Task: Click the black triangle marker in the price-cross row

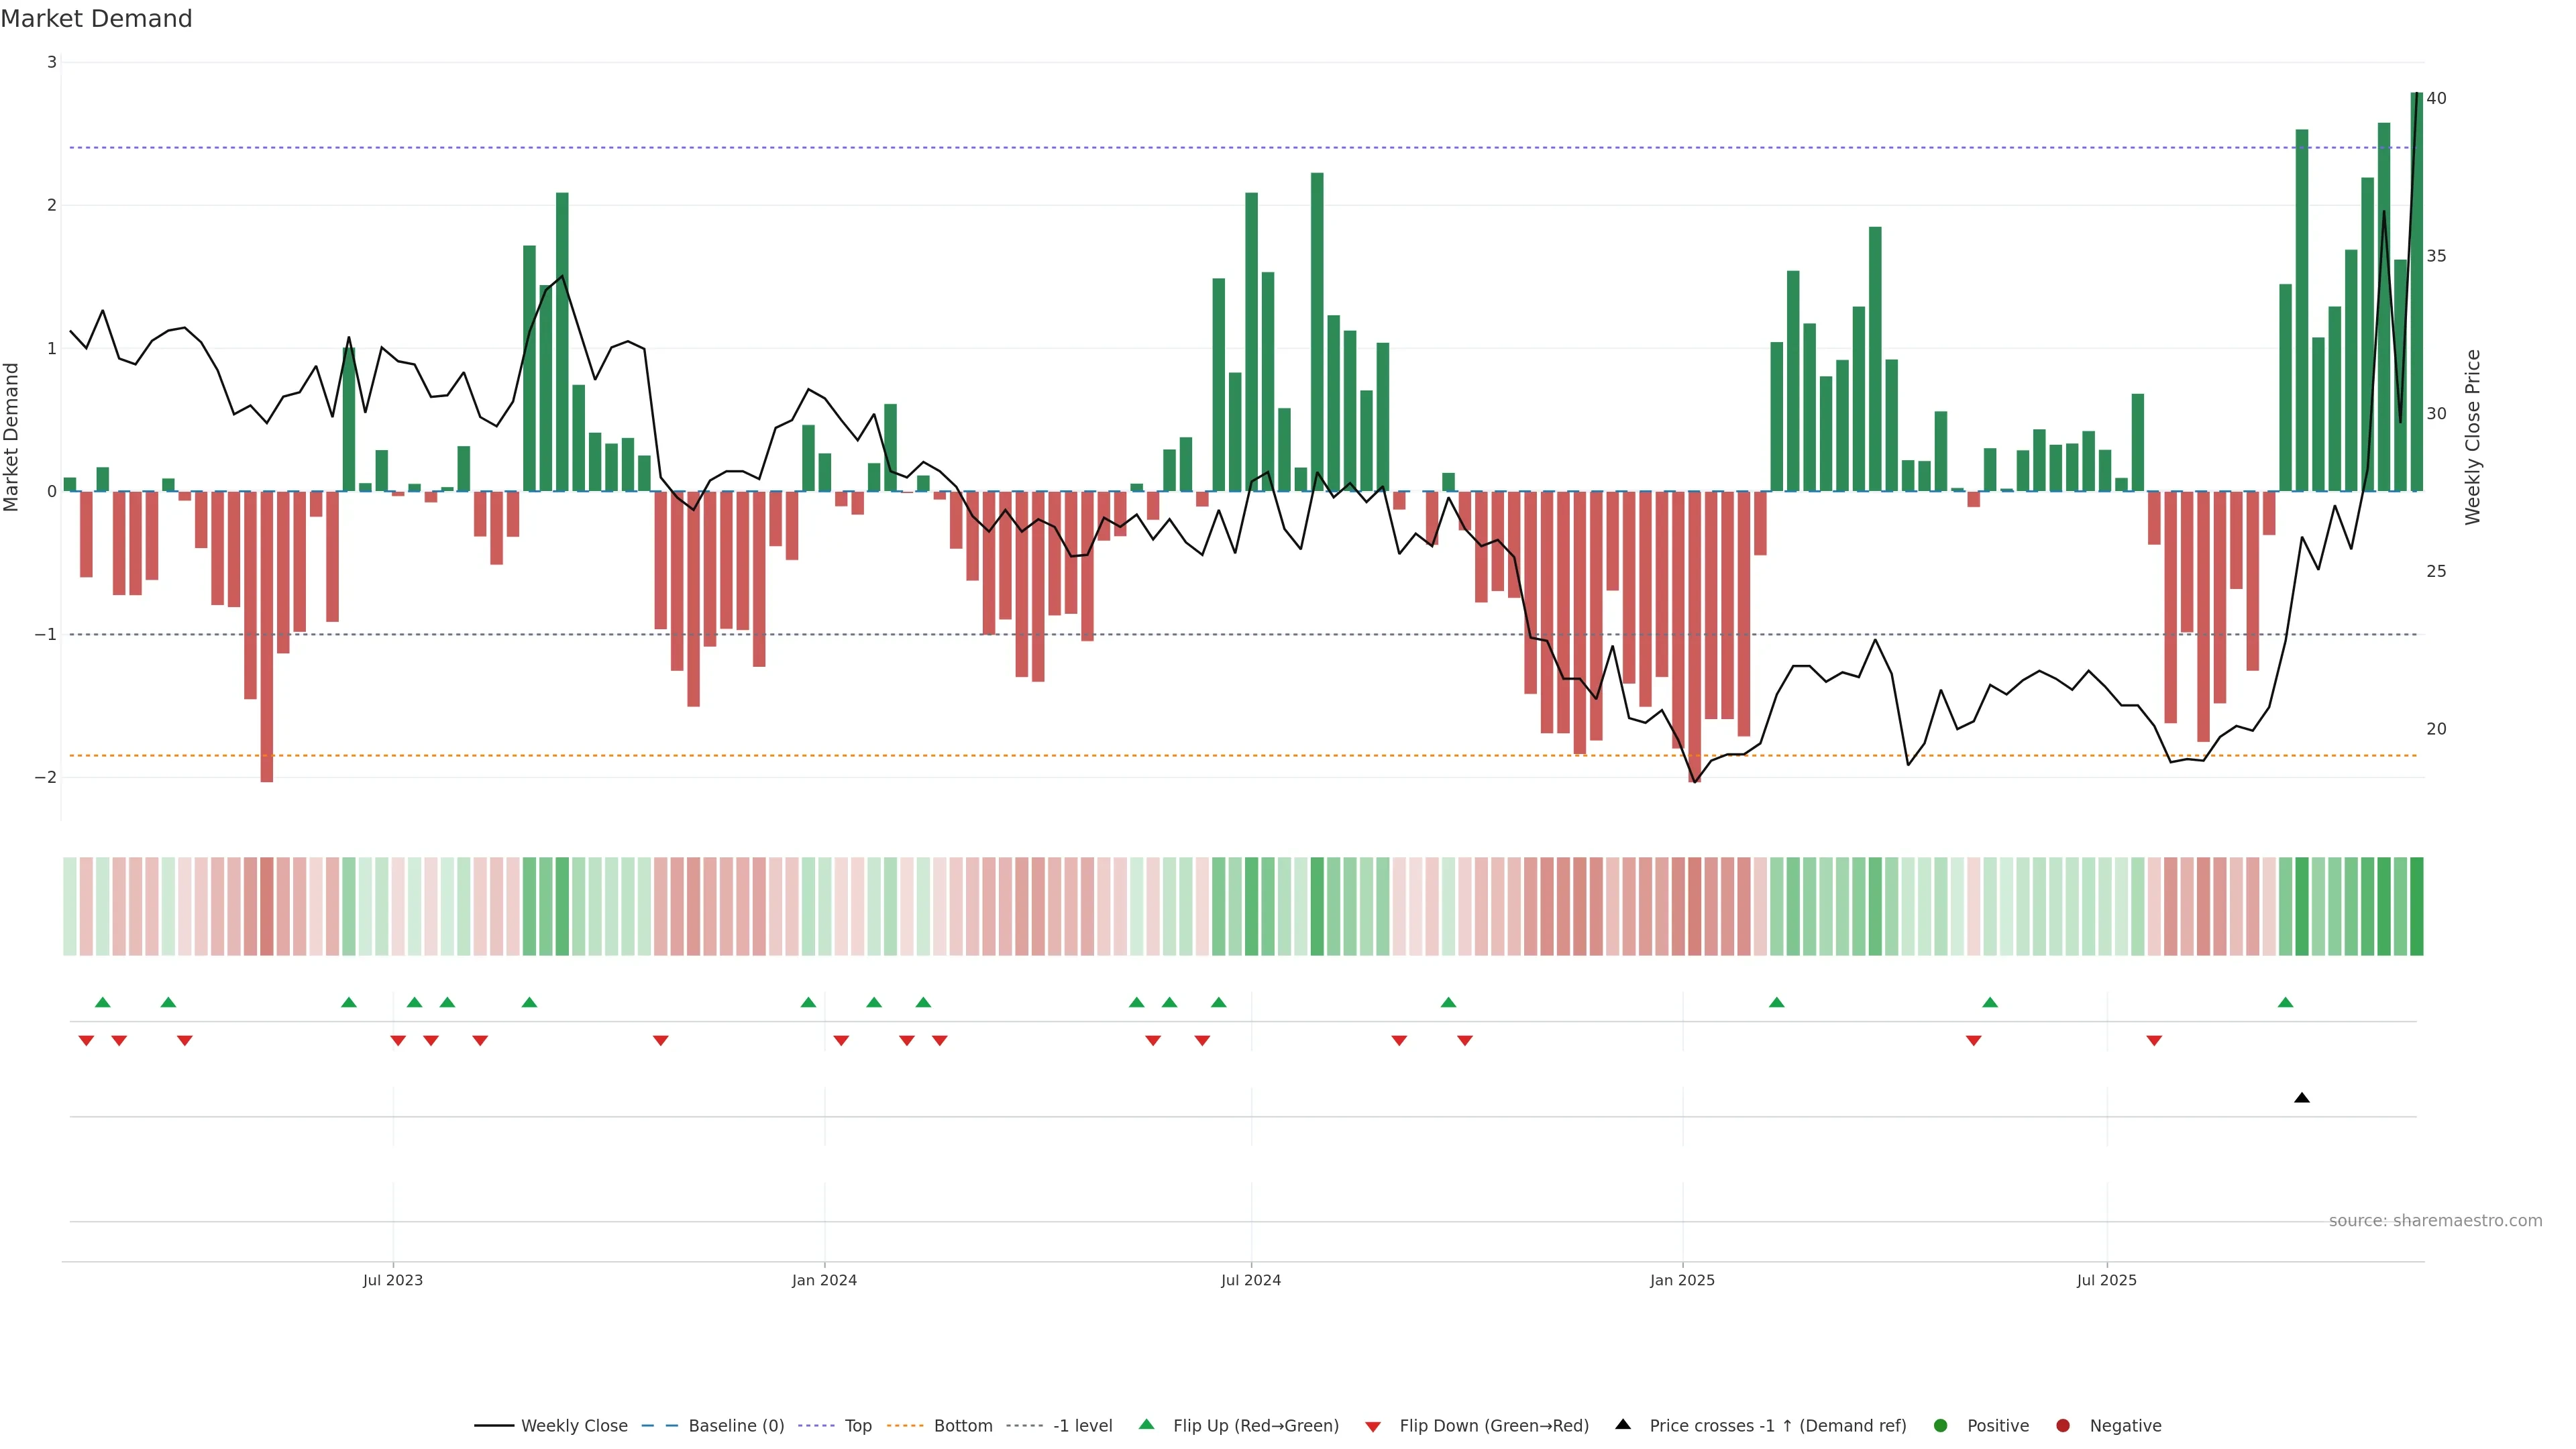Action: pyautogui.click(x=2302, y=1098)
